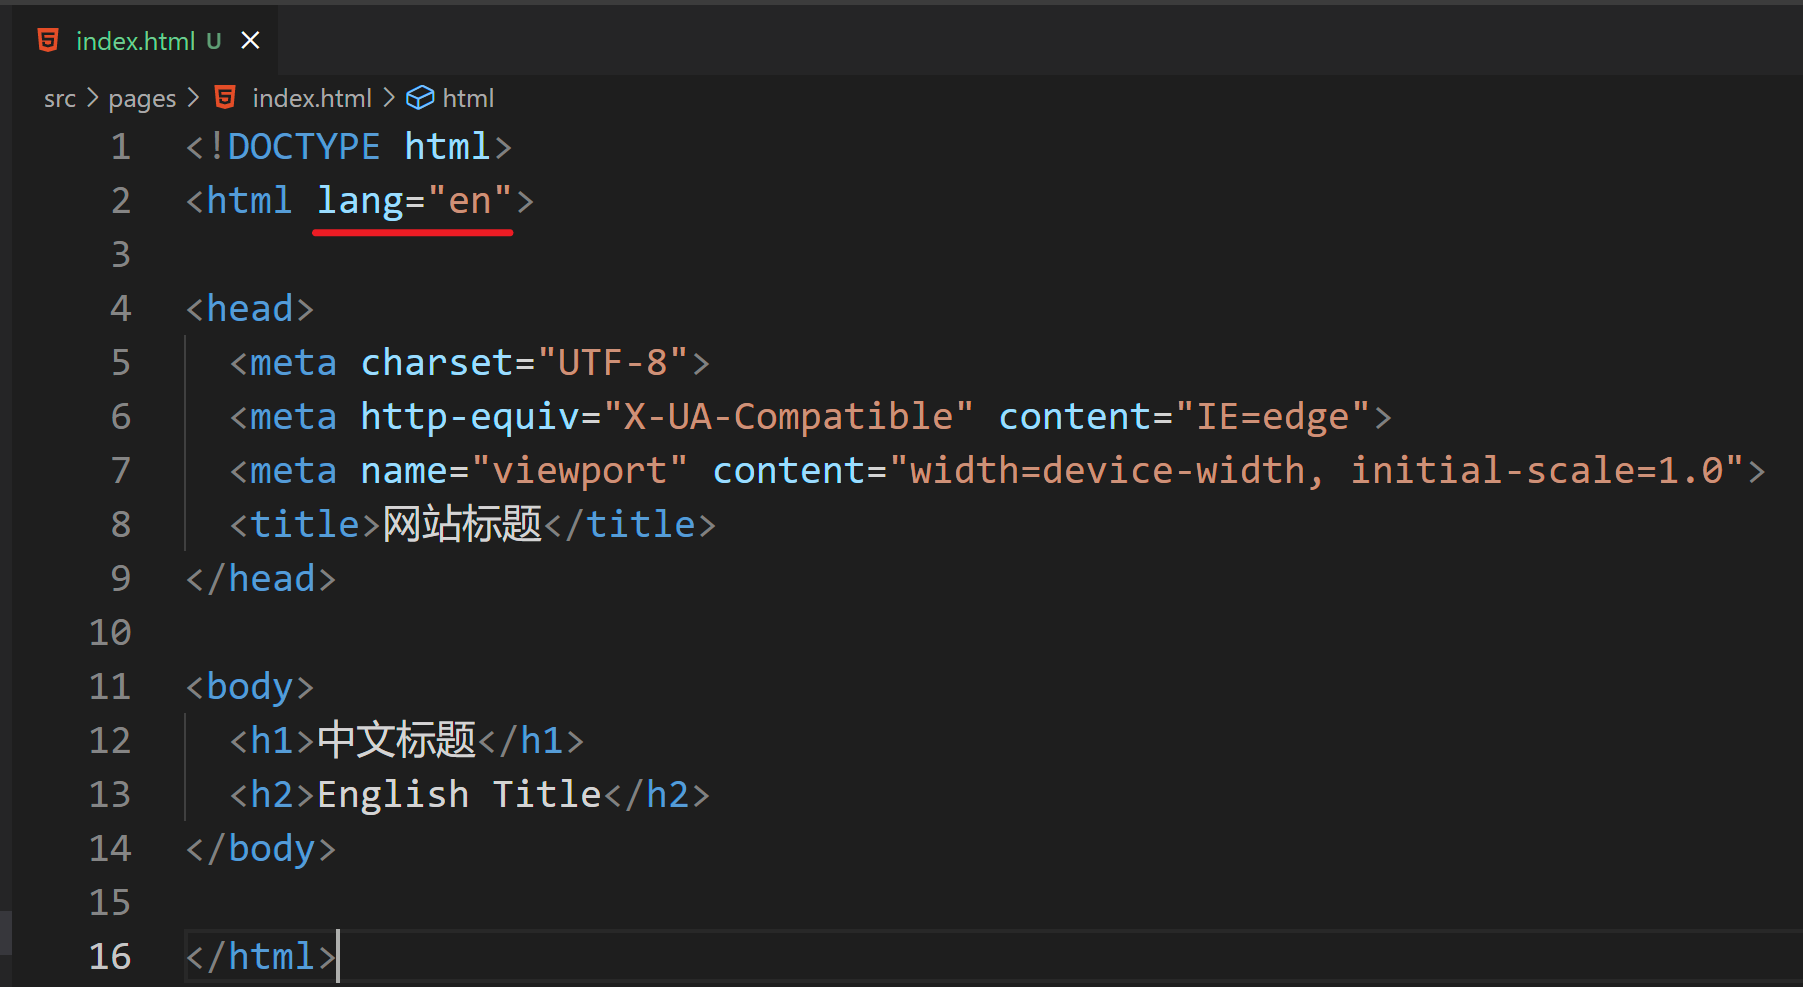The height and width of the screenshot is (987, 1803).
Task: Click the cube symbol icon in breadcrumbs
Action: coord(420,97)
